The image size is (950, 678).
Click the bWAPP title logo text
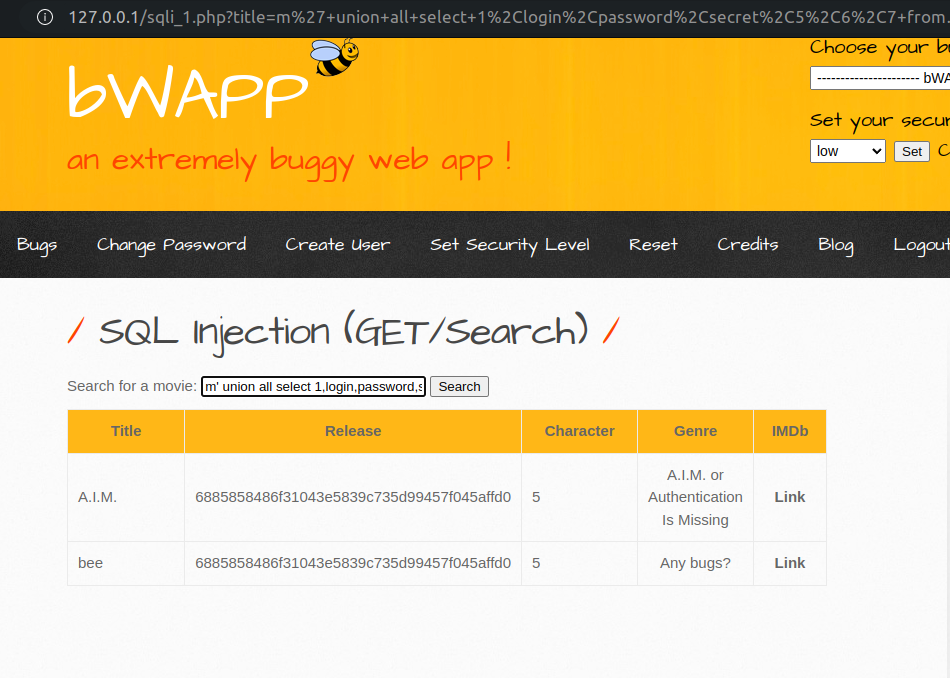[x=188, y=91]
